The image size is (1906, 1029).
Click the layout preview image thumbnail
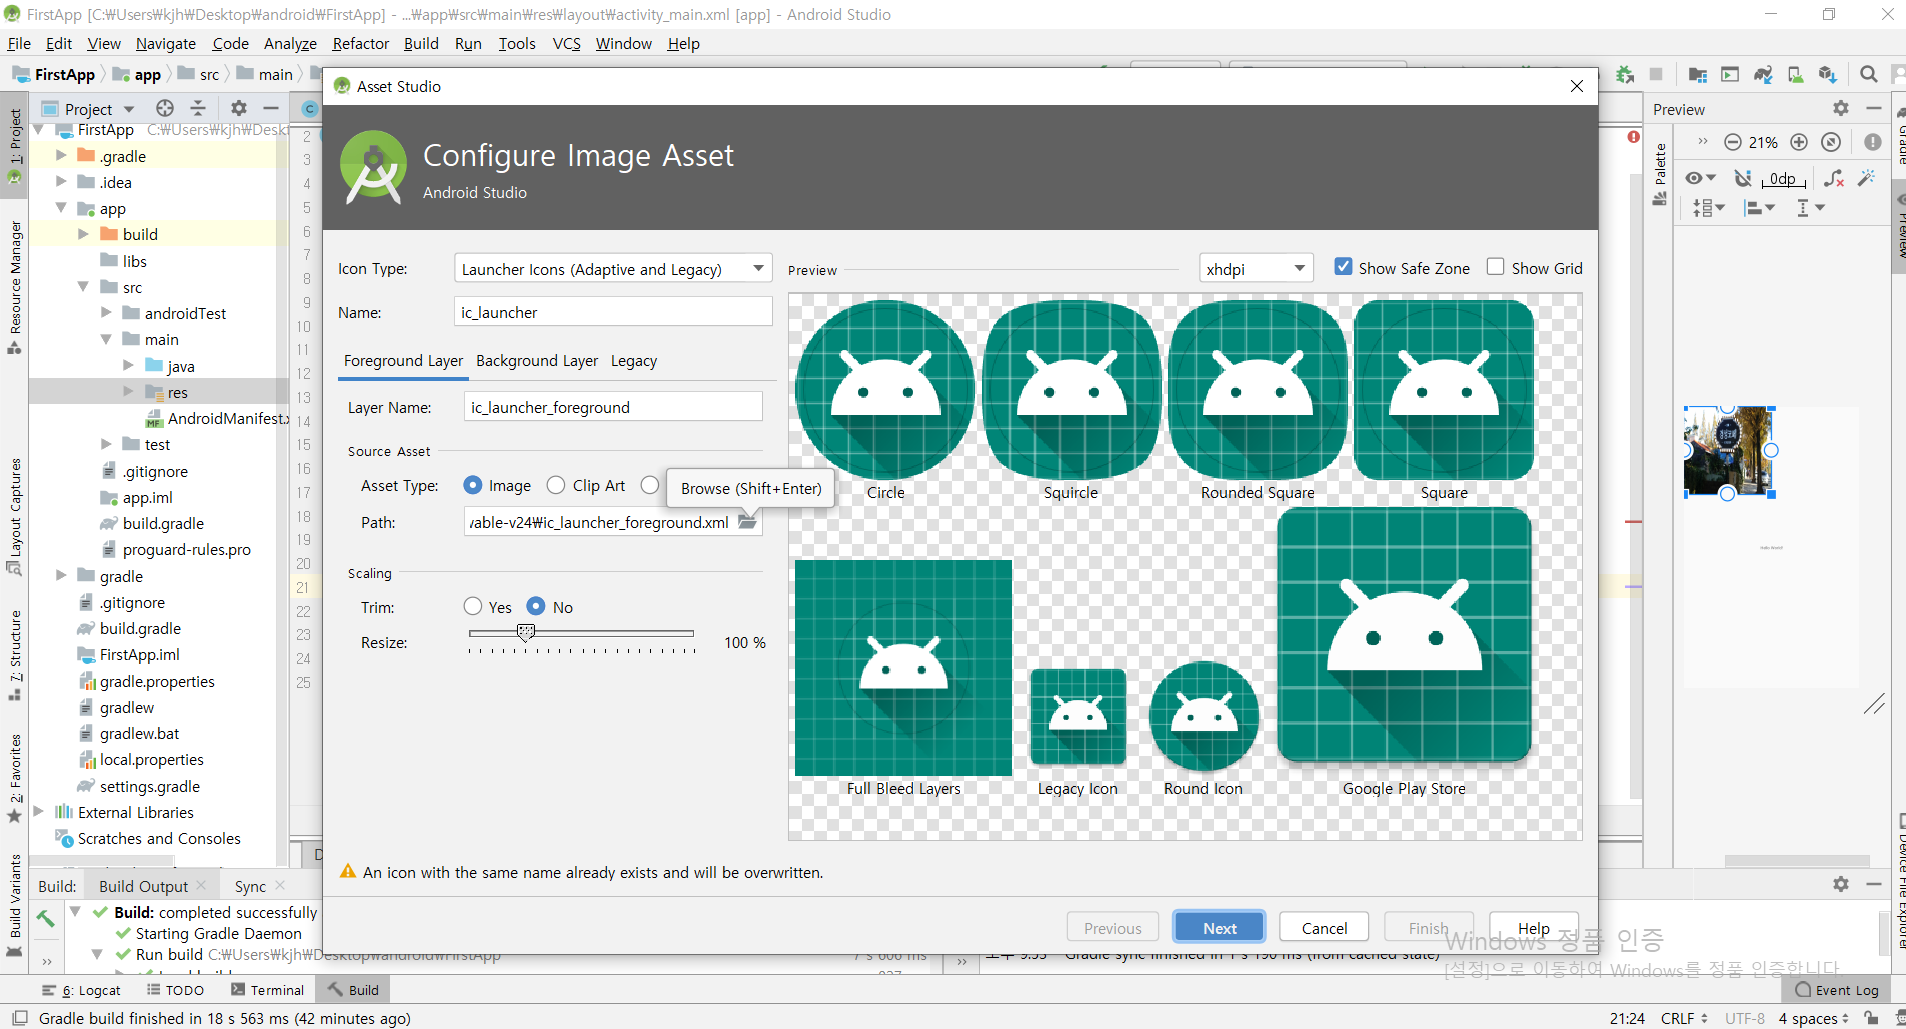click(1729, 451)
